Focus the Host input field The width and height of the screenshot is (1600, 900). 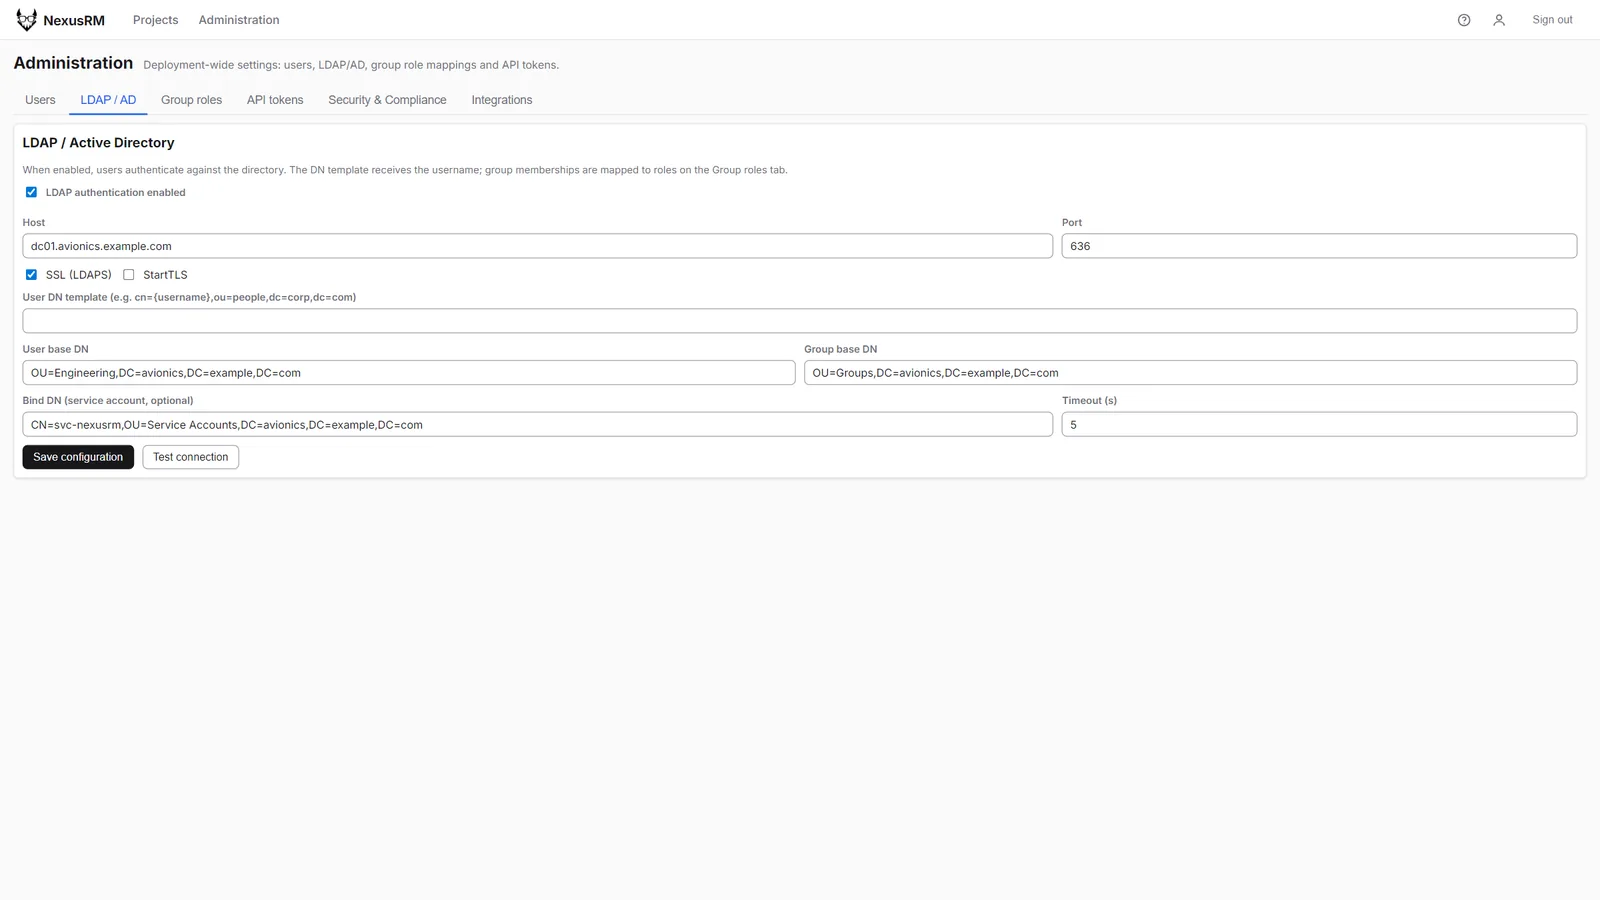coord(537,246)
